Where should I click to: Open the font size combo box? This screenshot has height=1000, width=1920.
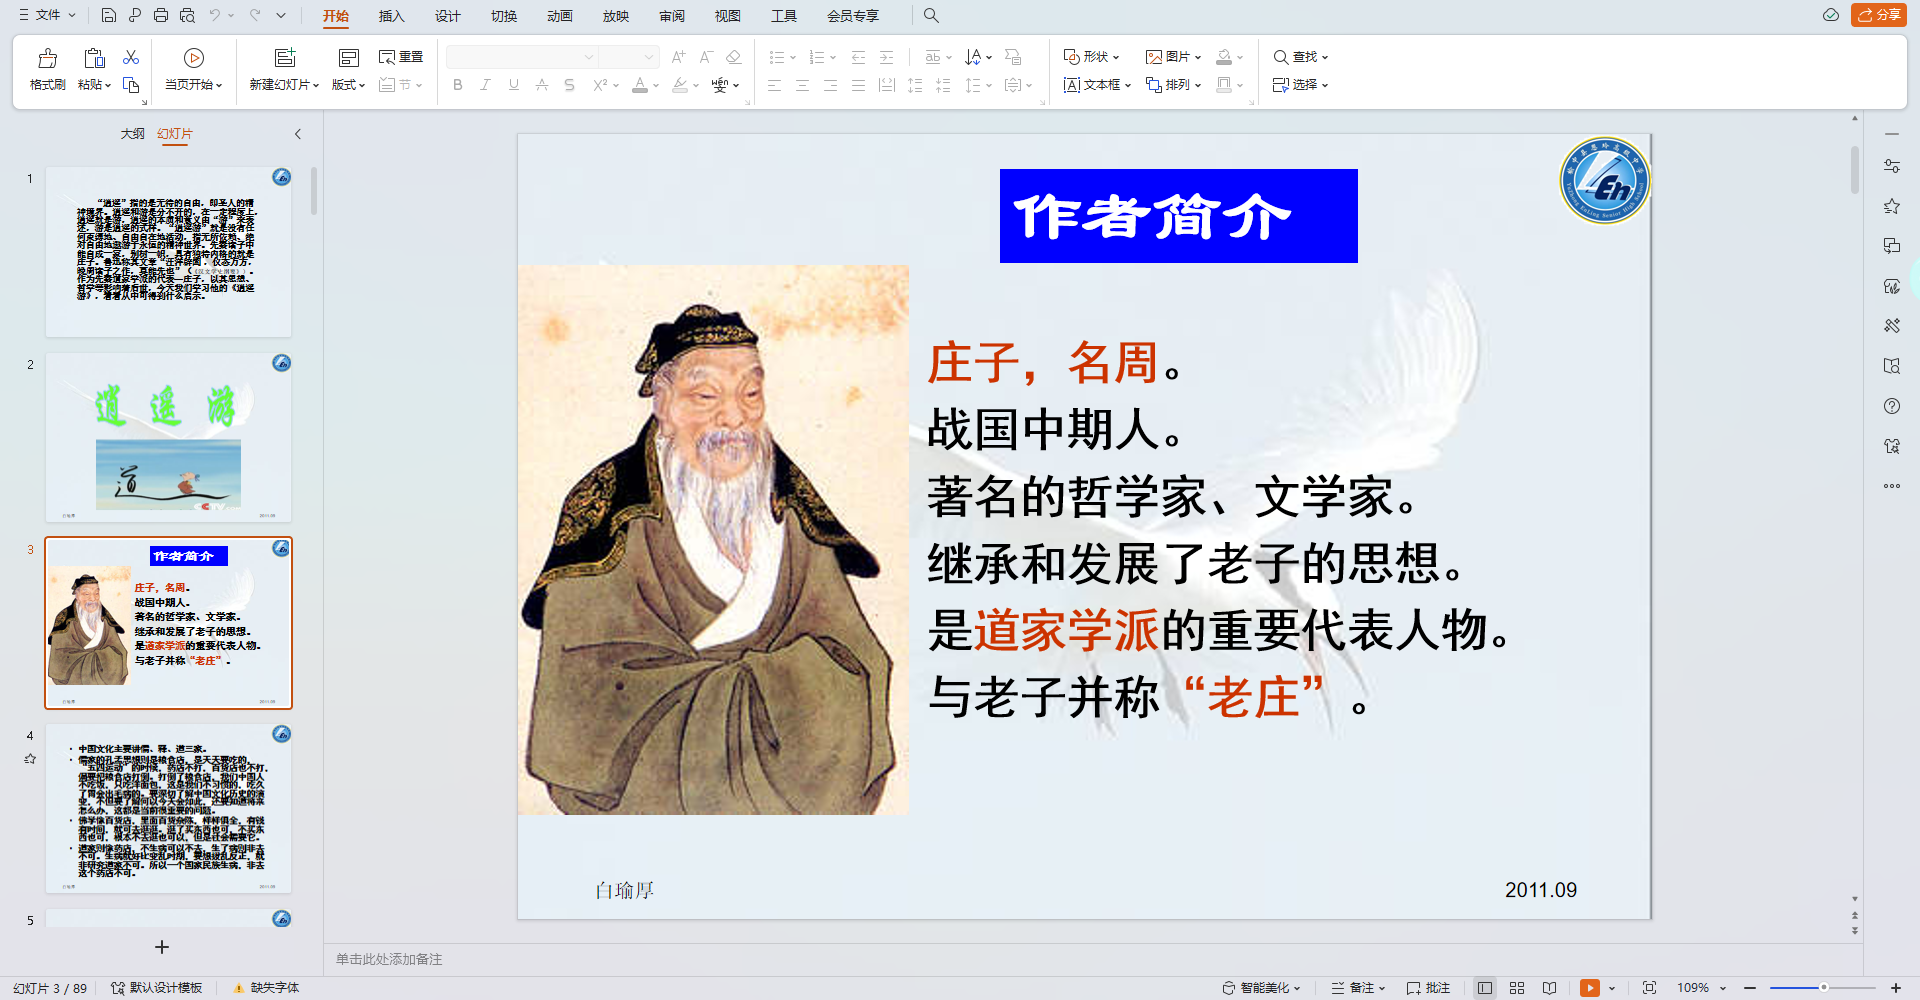click(x=629, y=57)
